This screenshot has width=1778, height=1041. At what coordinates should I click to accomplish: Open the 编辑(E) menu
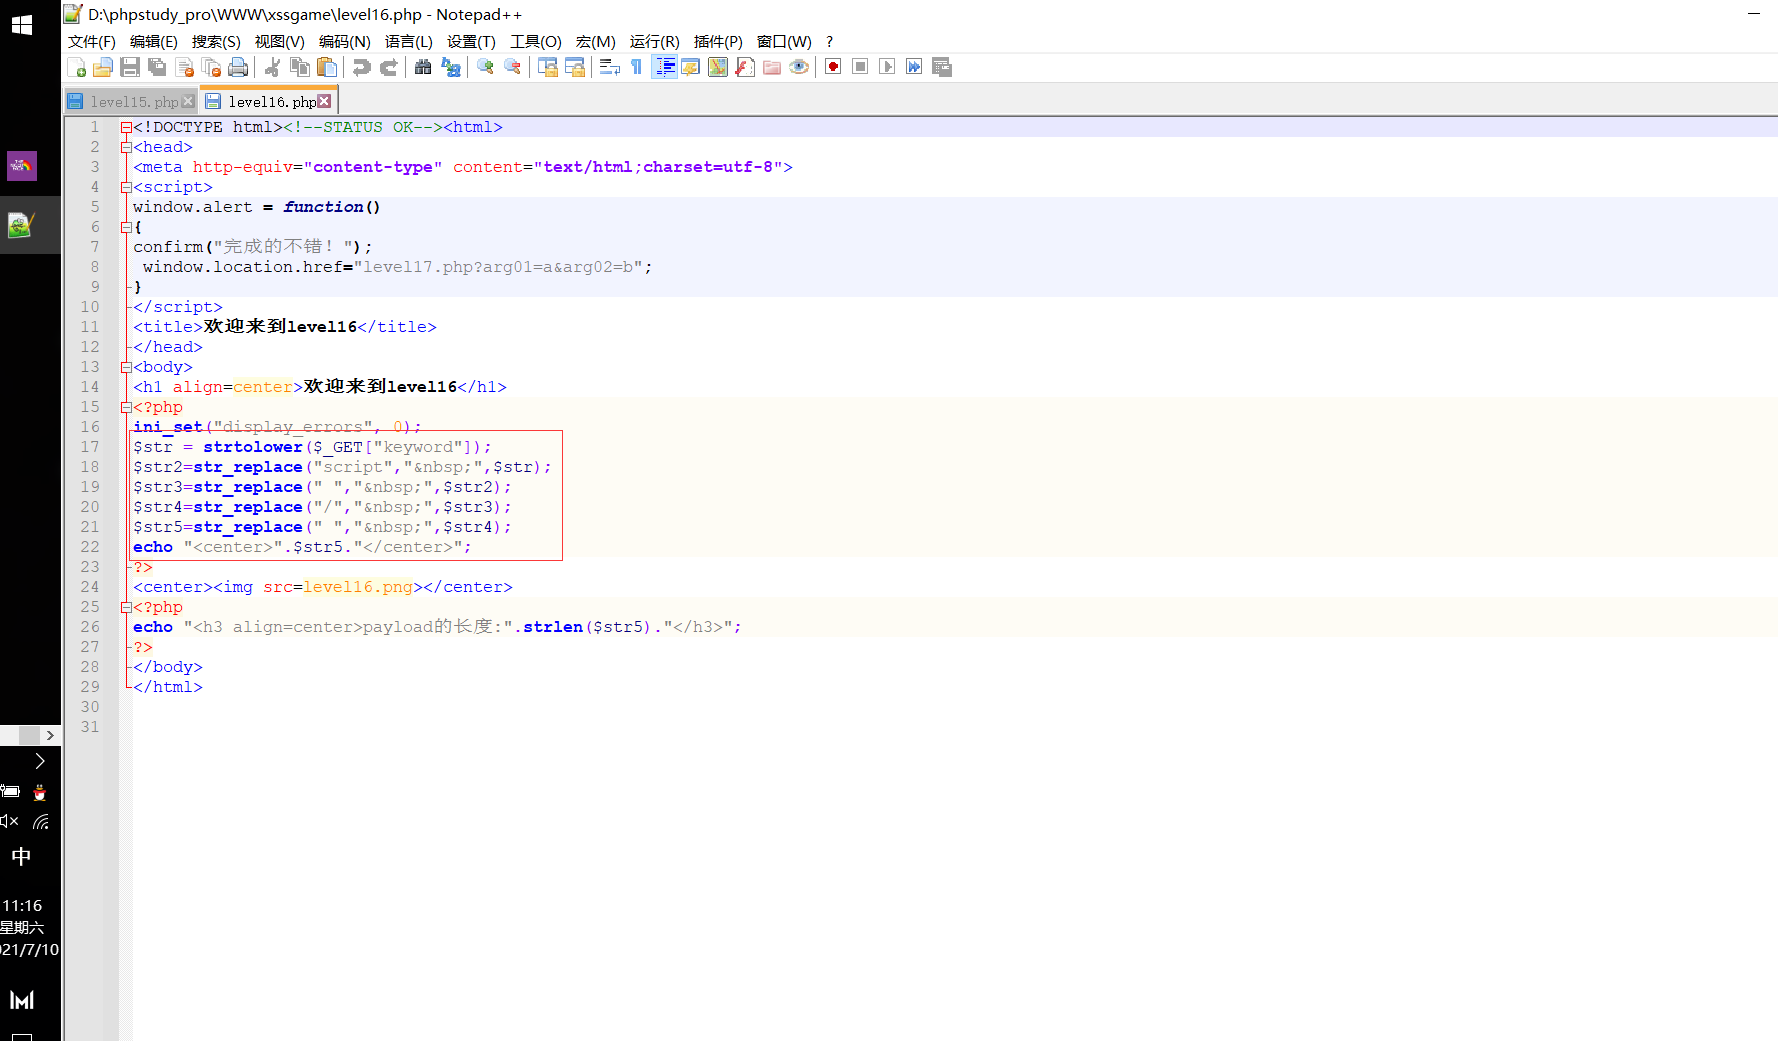pos(154,41)
